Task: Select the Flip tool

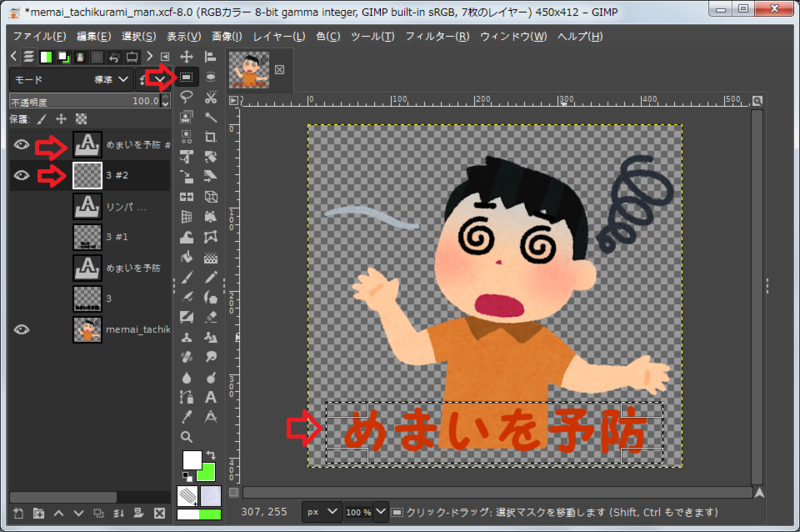Action: tap(187, 197)
